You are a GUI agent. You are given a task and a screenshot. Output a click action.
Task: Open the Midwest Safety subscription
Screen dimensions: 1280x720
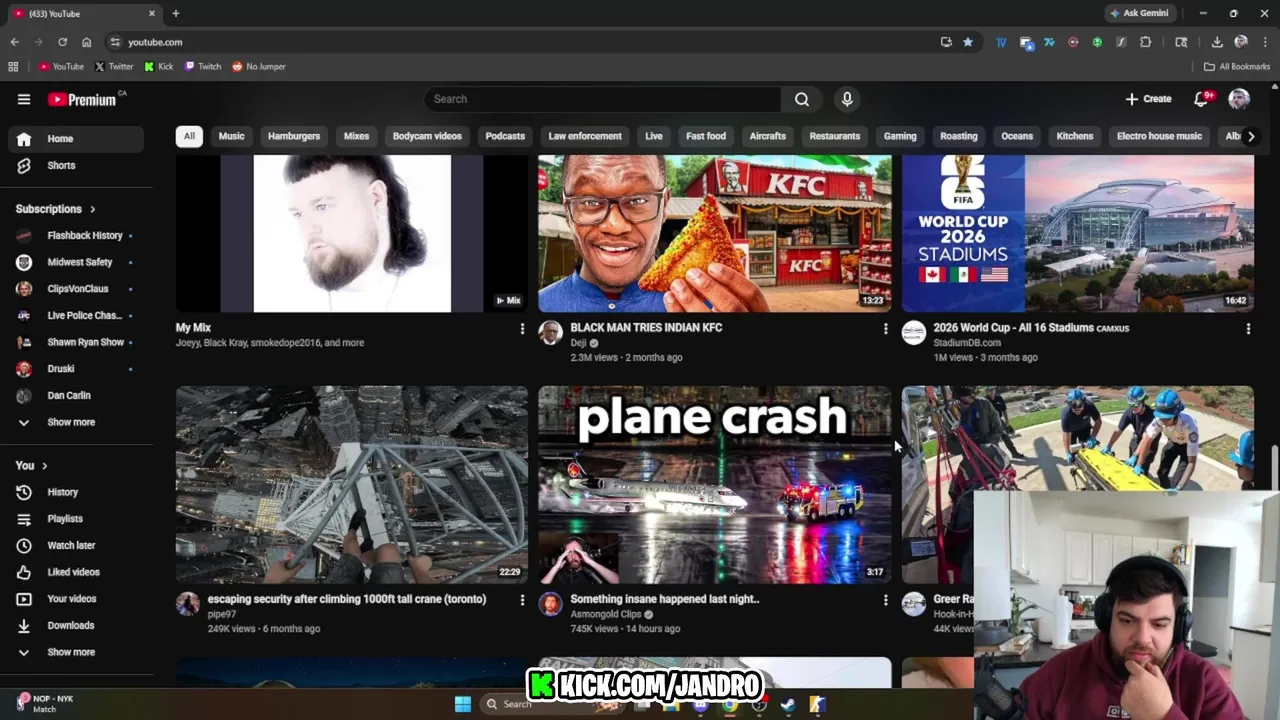76,262
